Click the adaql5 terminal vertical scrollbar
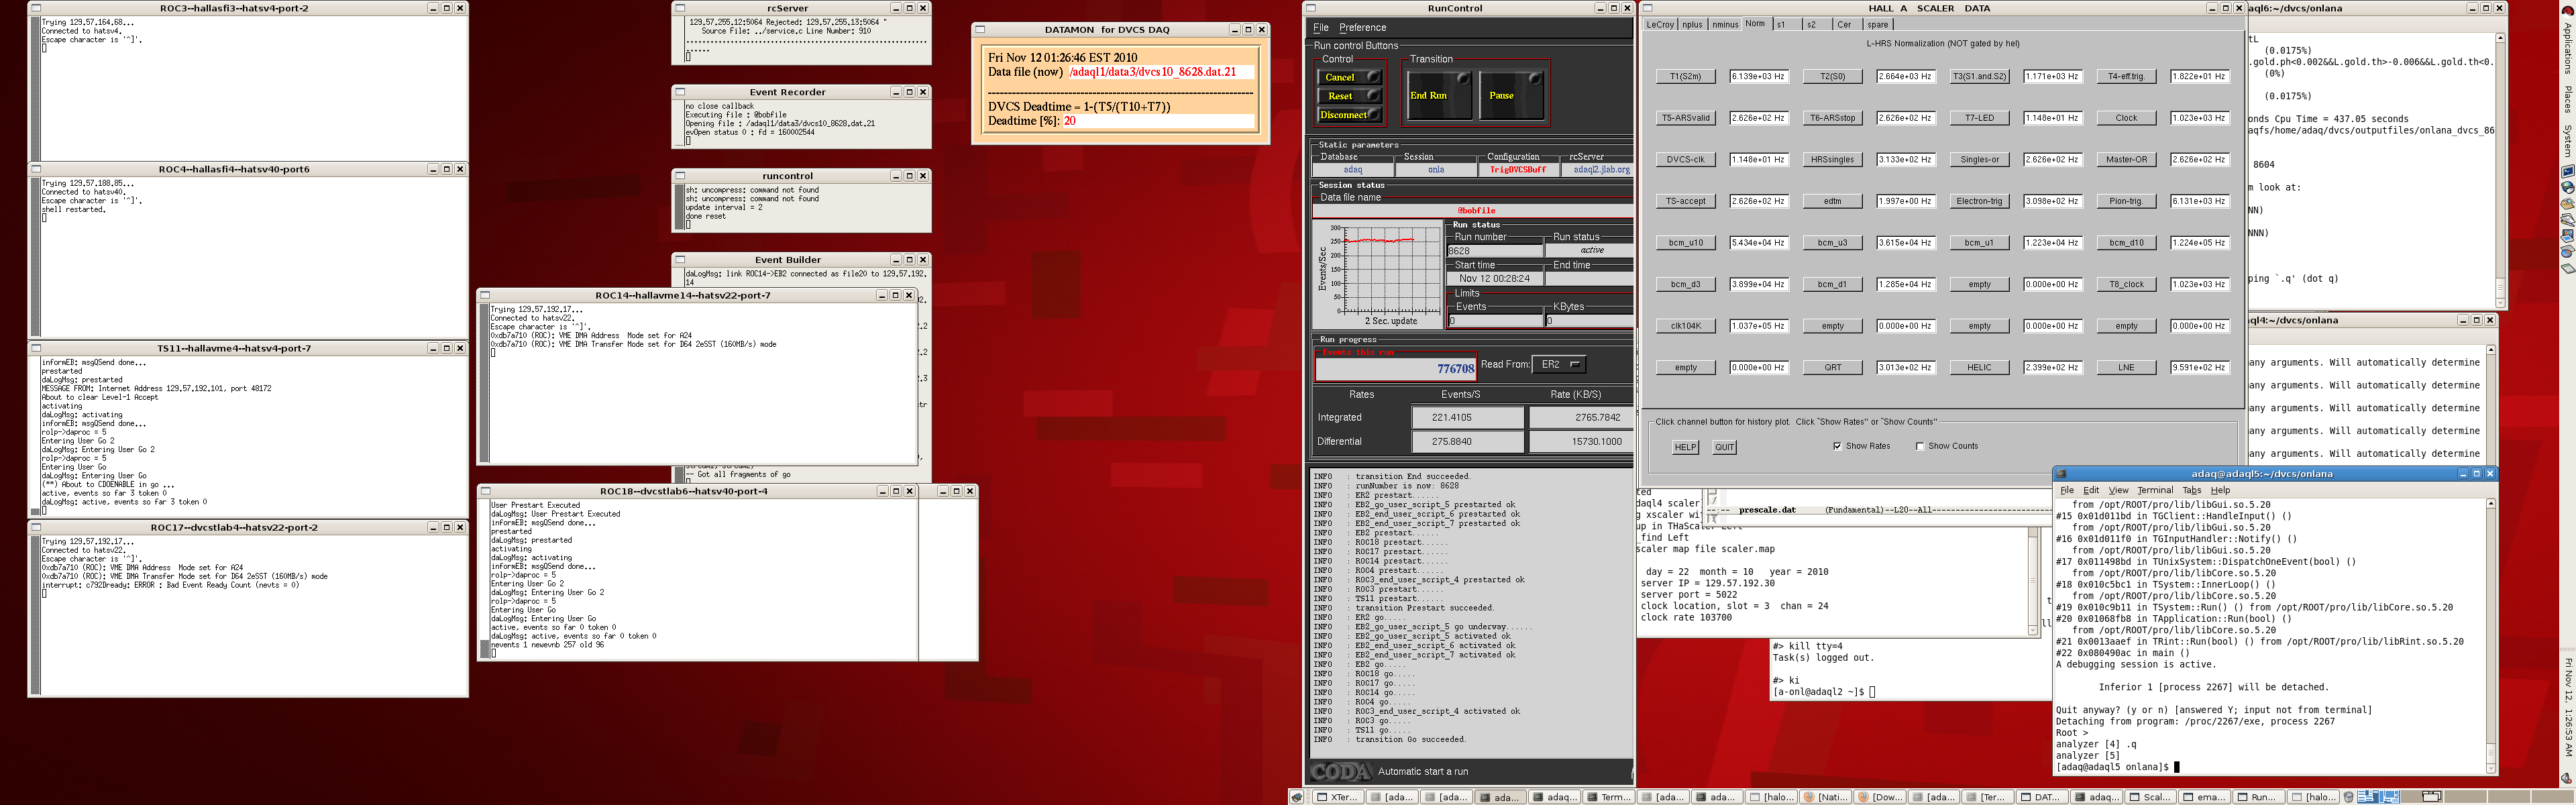Viewport: 2576px width, 805px height. (x=2491, y=635)
